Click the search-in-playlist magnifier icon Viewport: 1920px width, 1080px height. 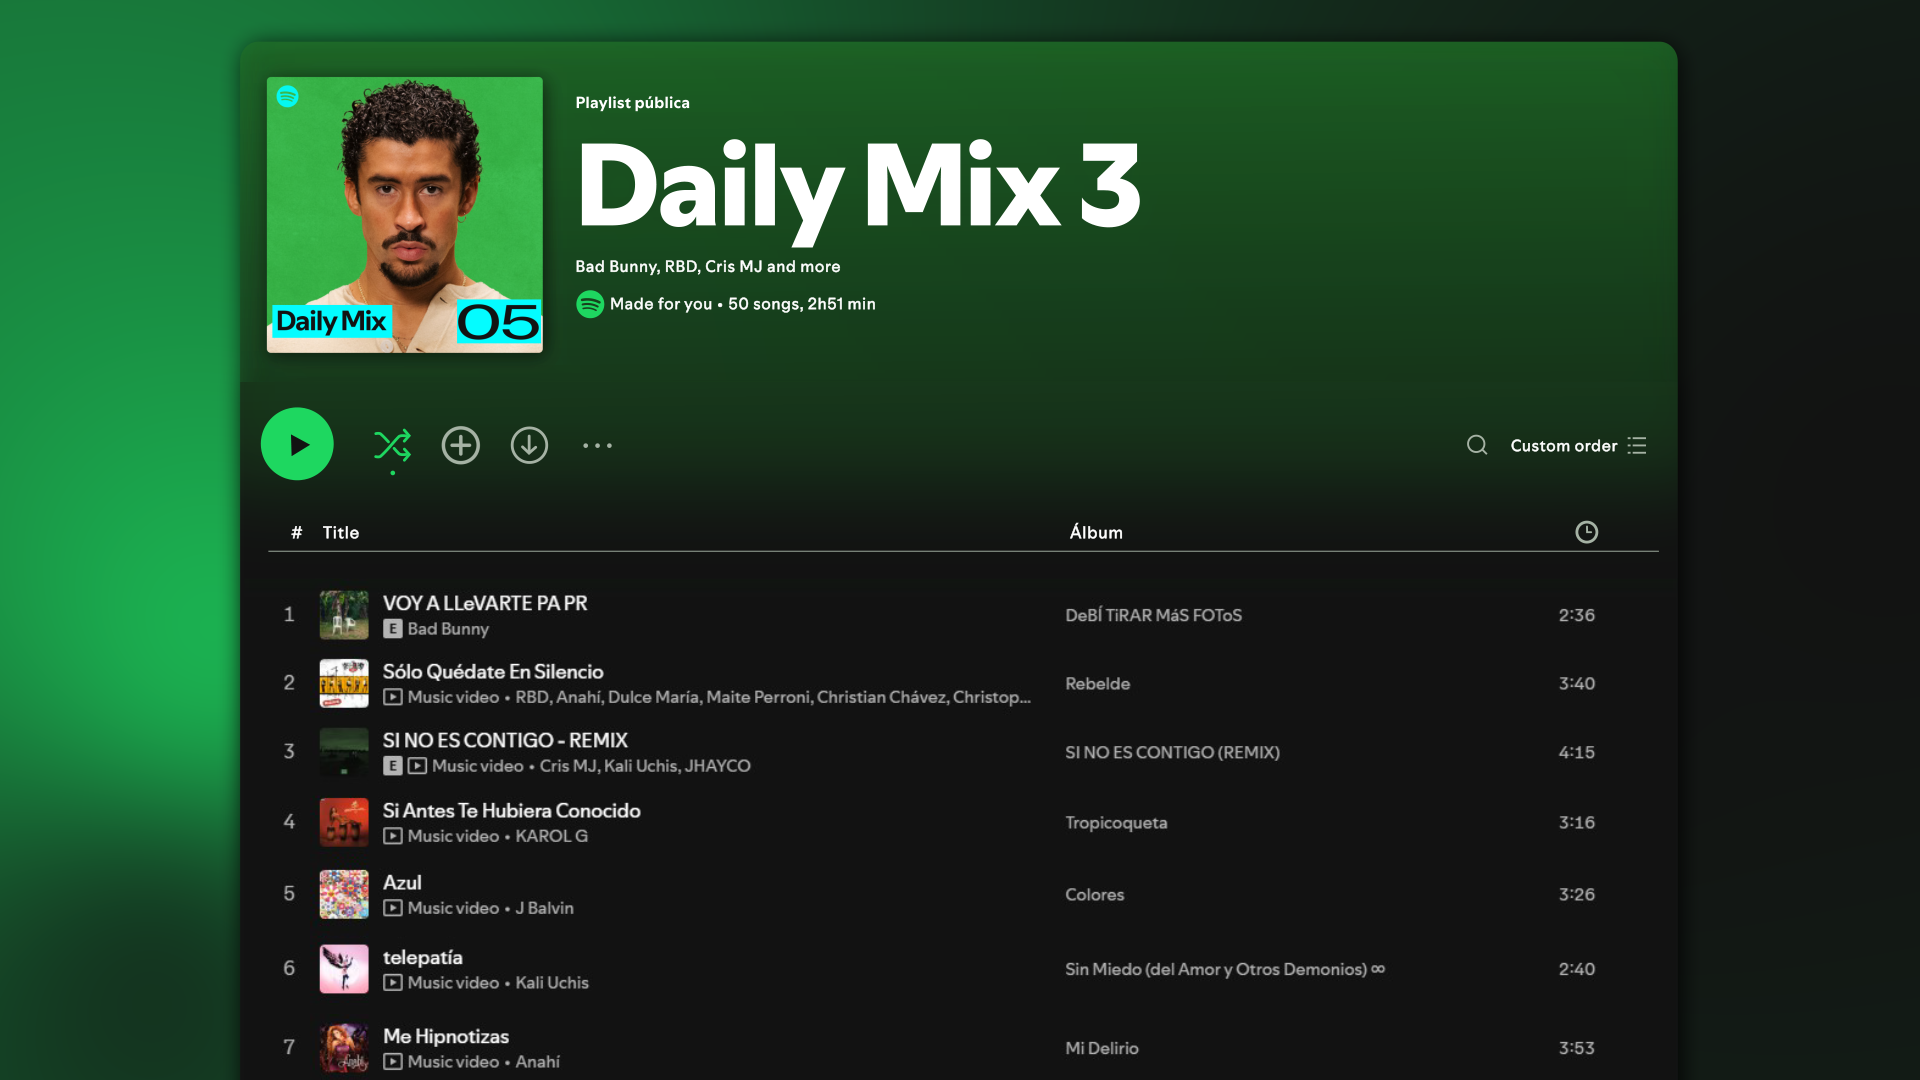(1477, 445)
